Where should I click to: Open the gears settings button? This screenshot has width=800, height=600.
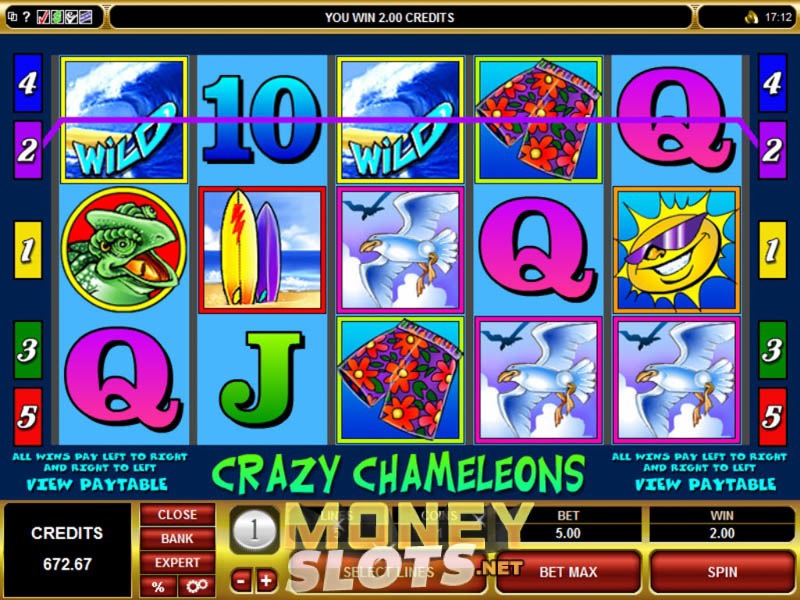tap(196, 586)
